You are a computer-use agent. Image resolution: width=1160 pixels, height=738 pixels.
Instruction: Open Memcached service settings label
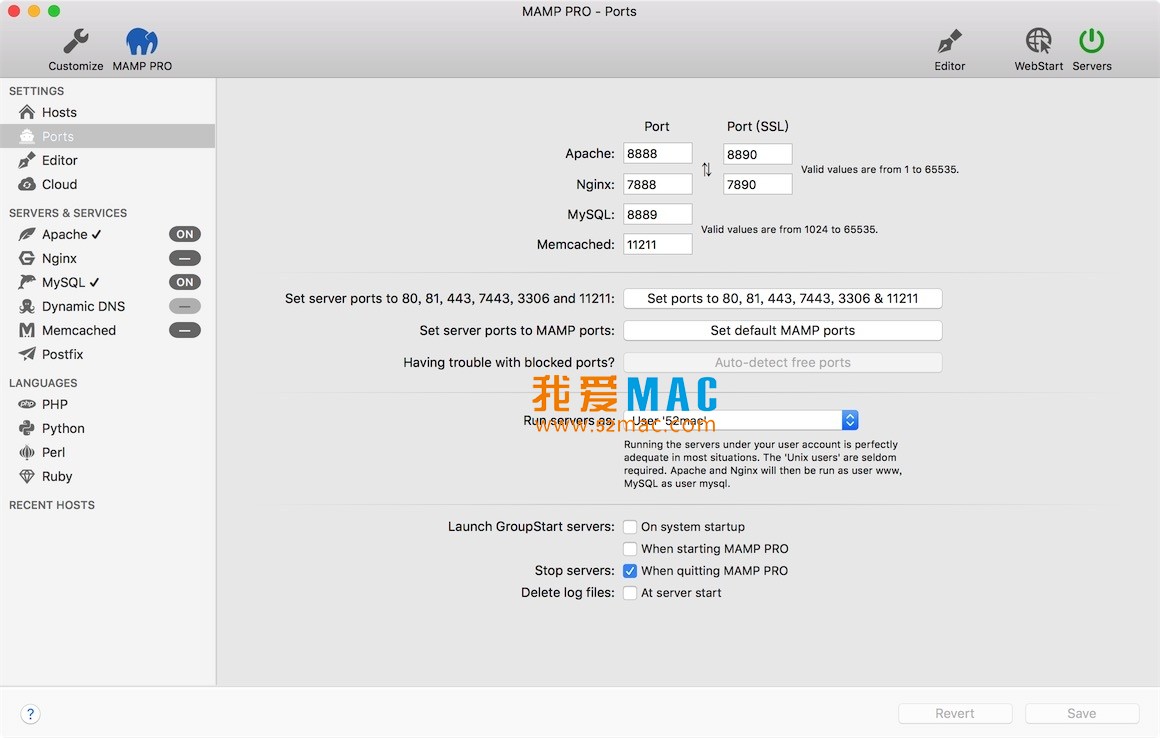pyautogui.click(x=78, y=330)
